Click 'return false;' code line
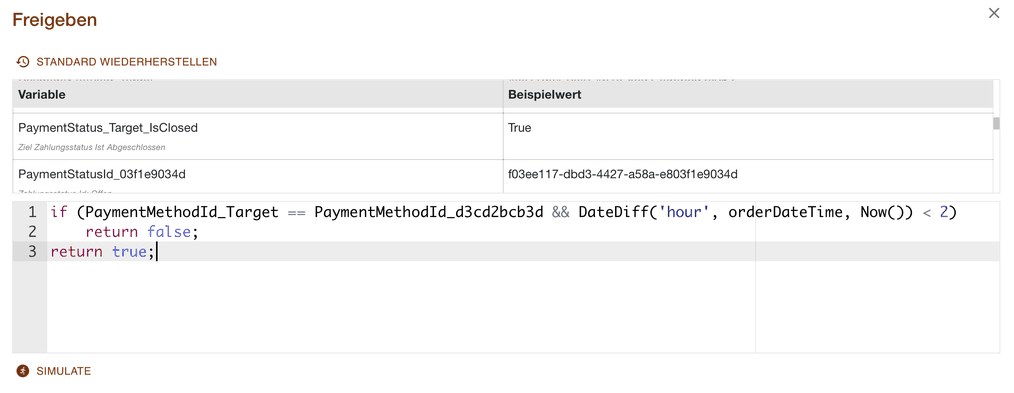Screen dimensions: 1014x393 point(142,231)
